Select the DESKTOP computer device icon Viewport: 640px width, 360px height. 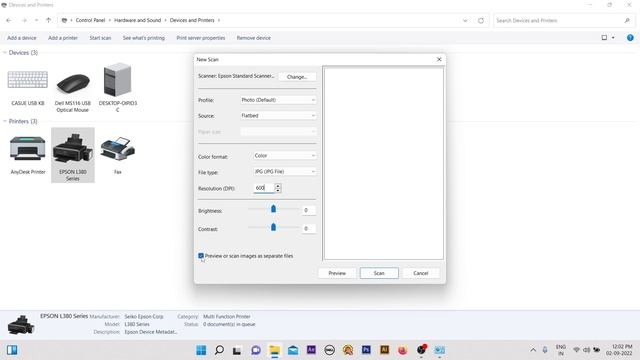tap(118, 88)
